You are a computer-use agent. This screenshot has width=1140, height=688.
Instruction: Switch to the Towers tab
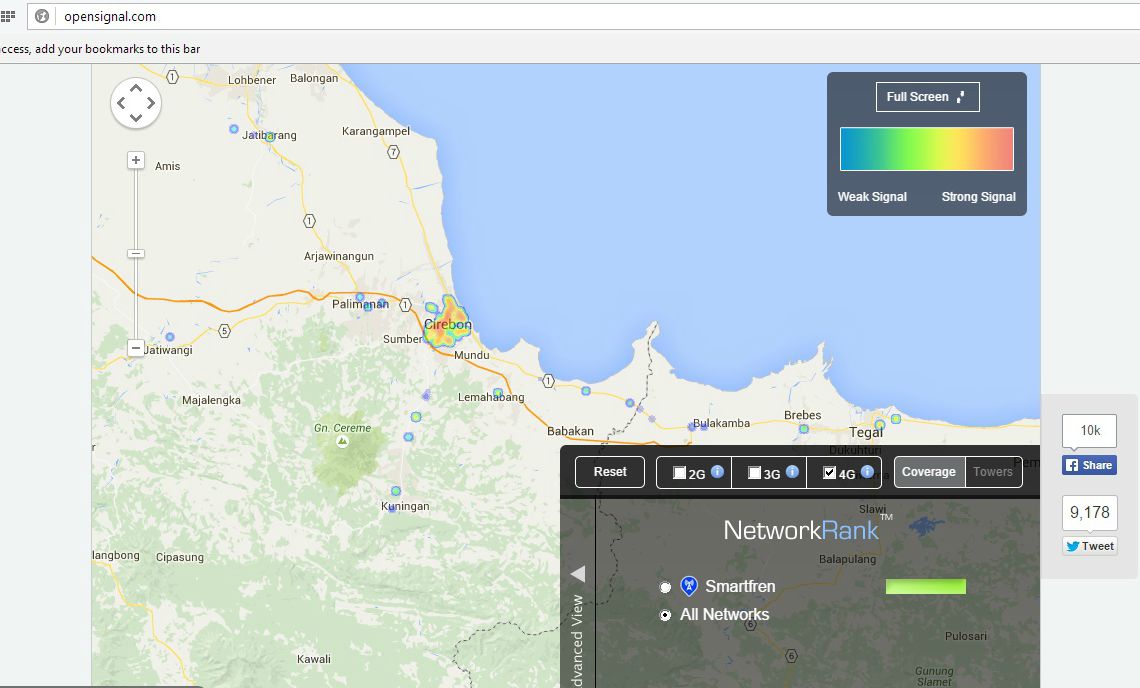pyautogui.click(x=993, y=472)
